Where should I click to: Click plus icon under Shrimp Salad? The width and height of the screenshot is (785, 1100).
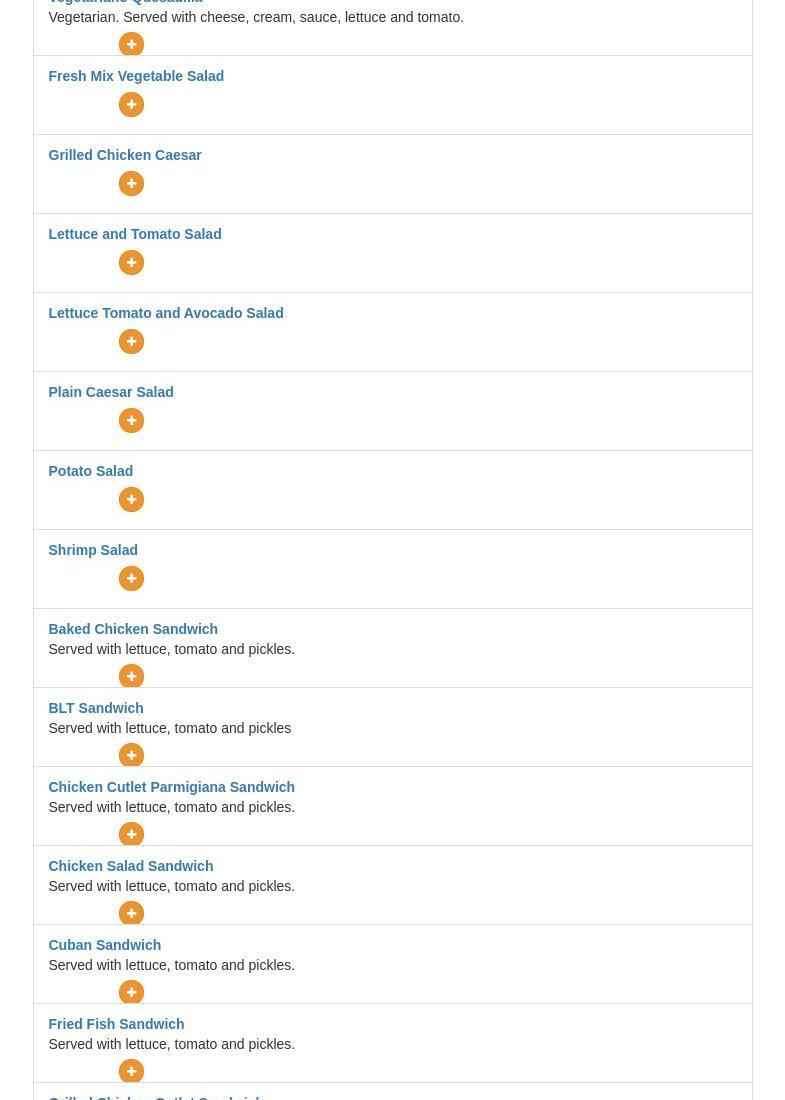(x=131, y=579)
